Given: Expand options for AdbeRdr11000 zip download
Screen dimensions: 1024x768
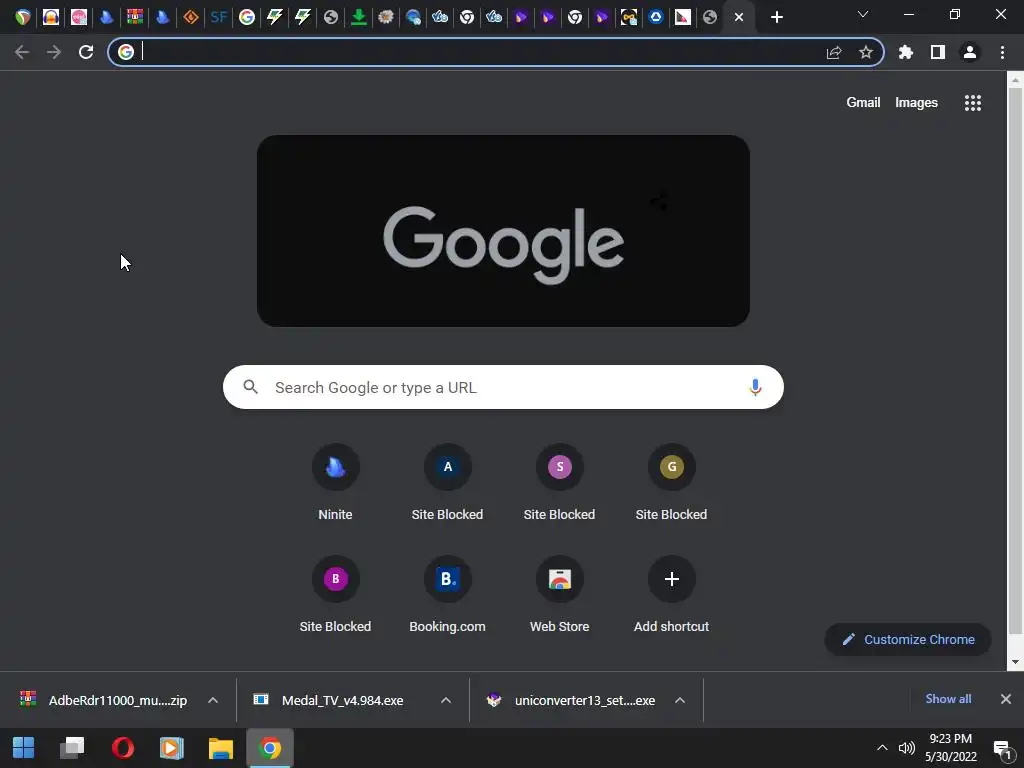Looking at the screenshot, I should 213,700.
